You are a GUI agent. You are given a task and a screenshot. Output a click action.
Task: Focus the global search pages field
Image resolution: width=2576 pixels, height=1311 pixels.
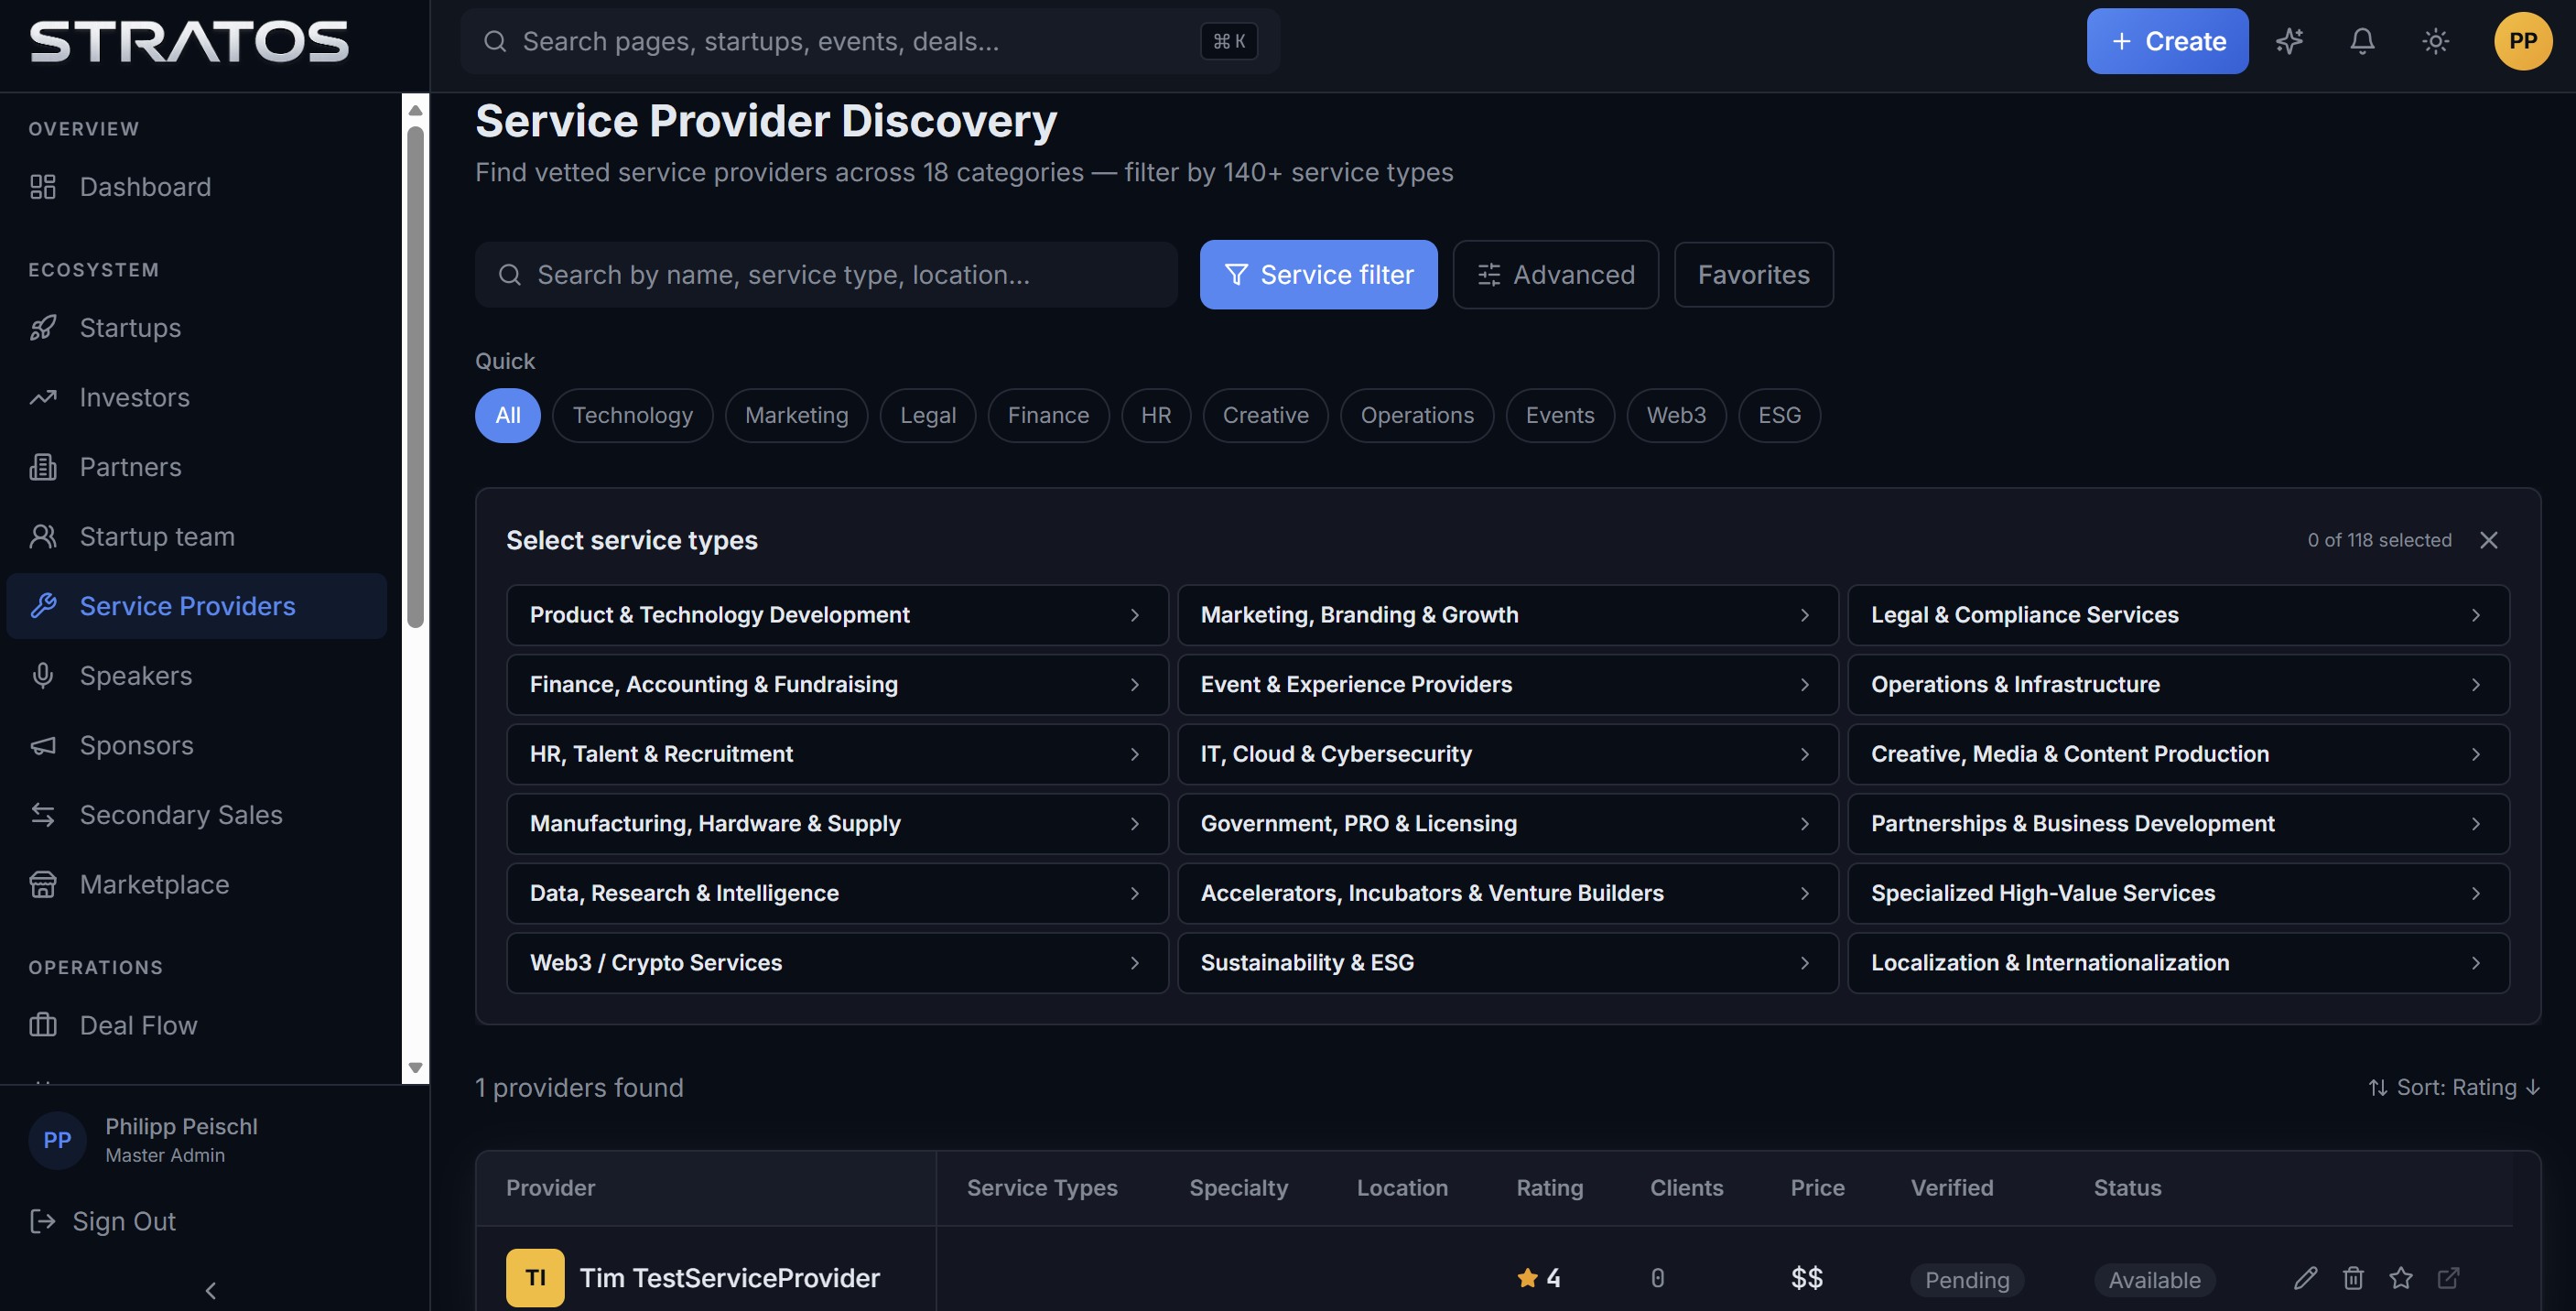tap(870, 41)
